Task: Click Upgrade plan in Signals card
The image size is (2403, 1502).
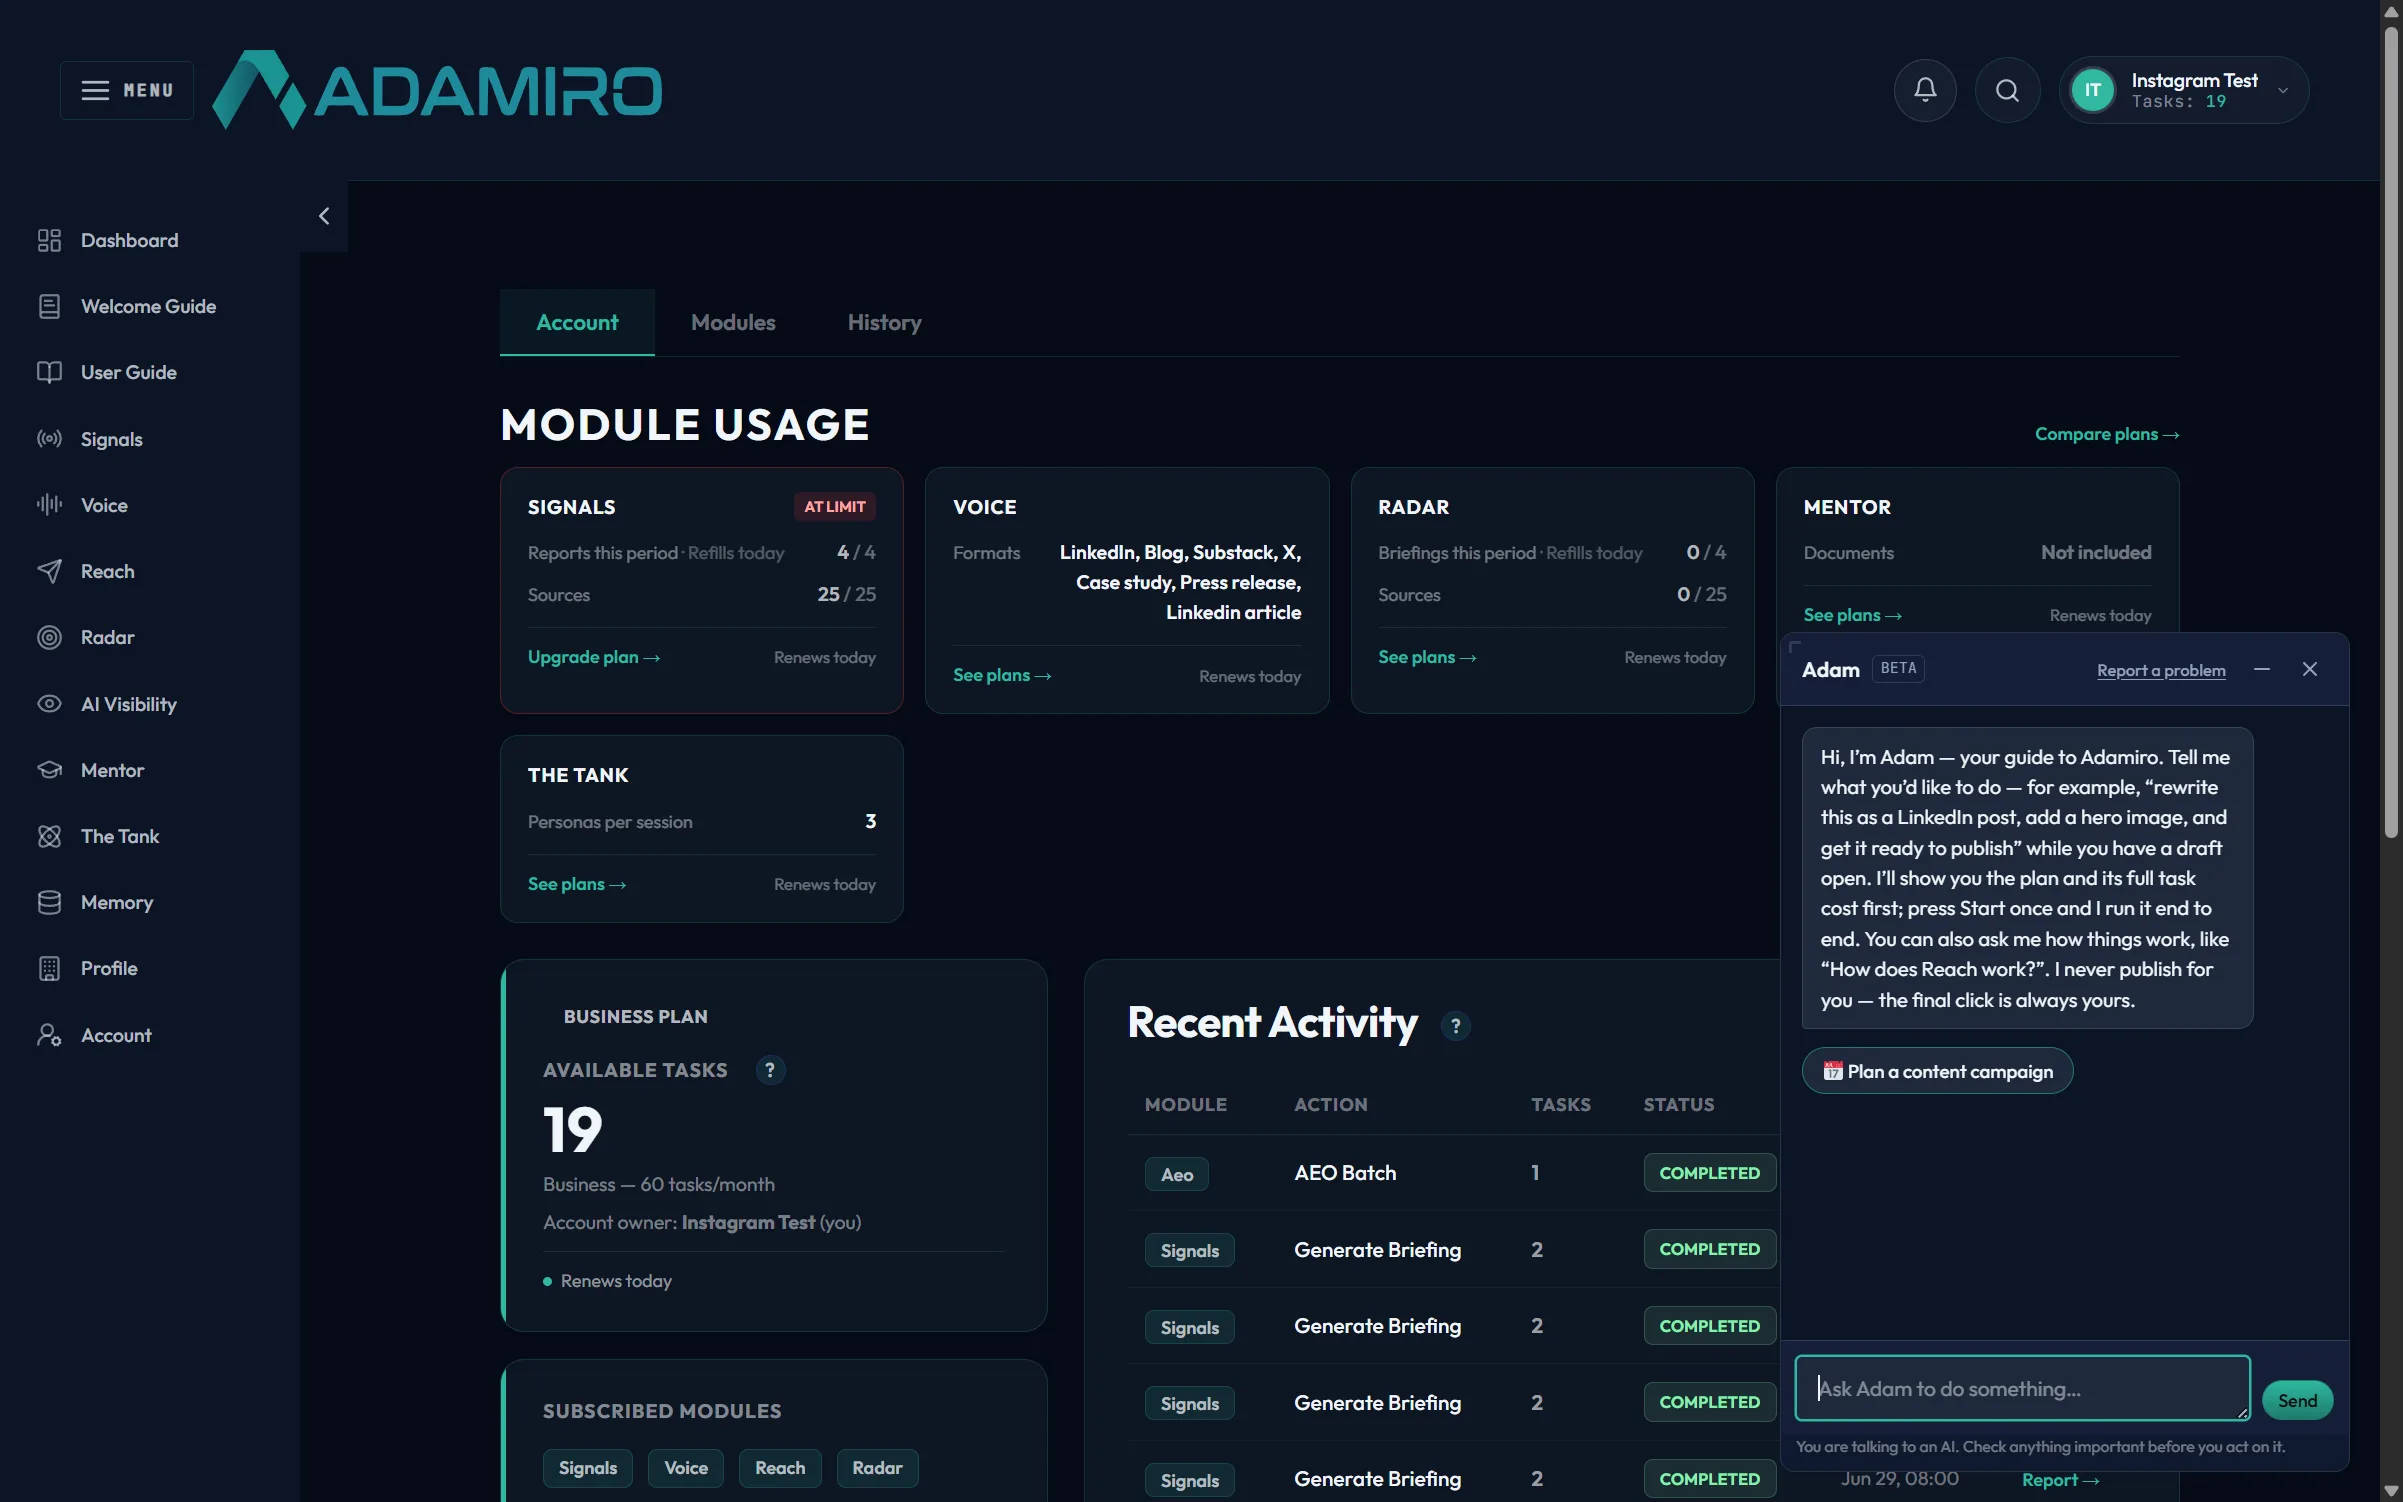Action: coord(594,657)
